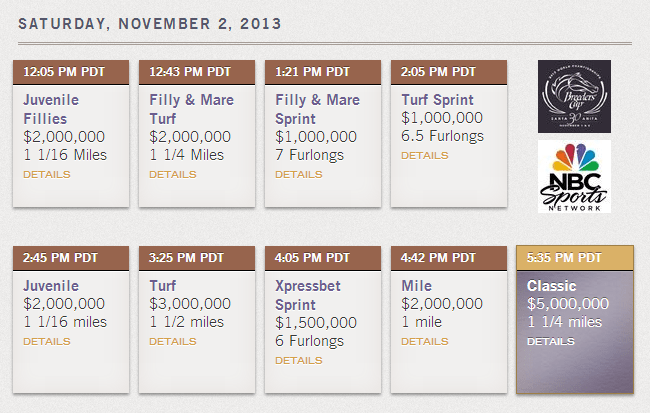Open Details for Turf Sprint race
The height and width of the screenshot is (415, 650).
(x=425, y=155)
